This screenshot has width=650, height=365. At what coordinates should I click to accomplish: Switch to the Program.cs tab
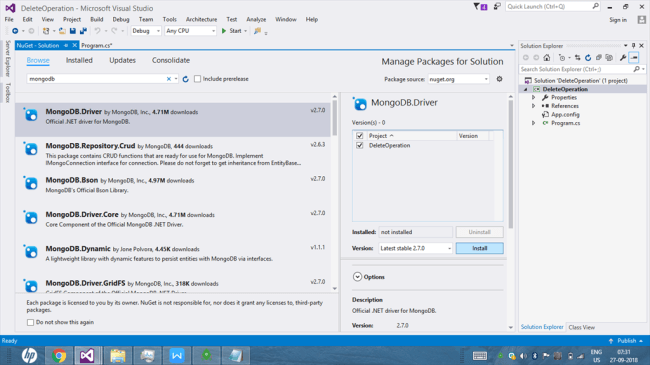(x=97, y=45)
